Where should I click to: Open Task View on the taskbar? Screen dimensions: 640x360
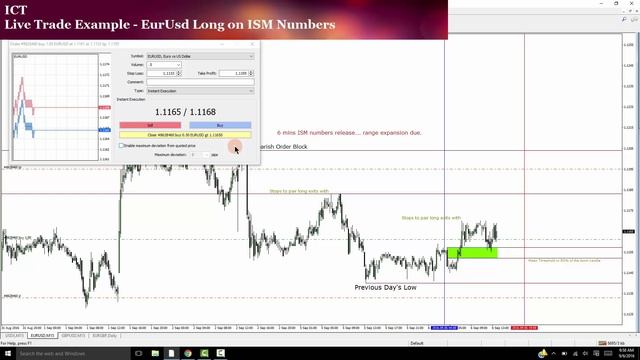tap(138, 353)
